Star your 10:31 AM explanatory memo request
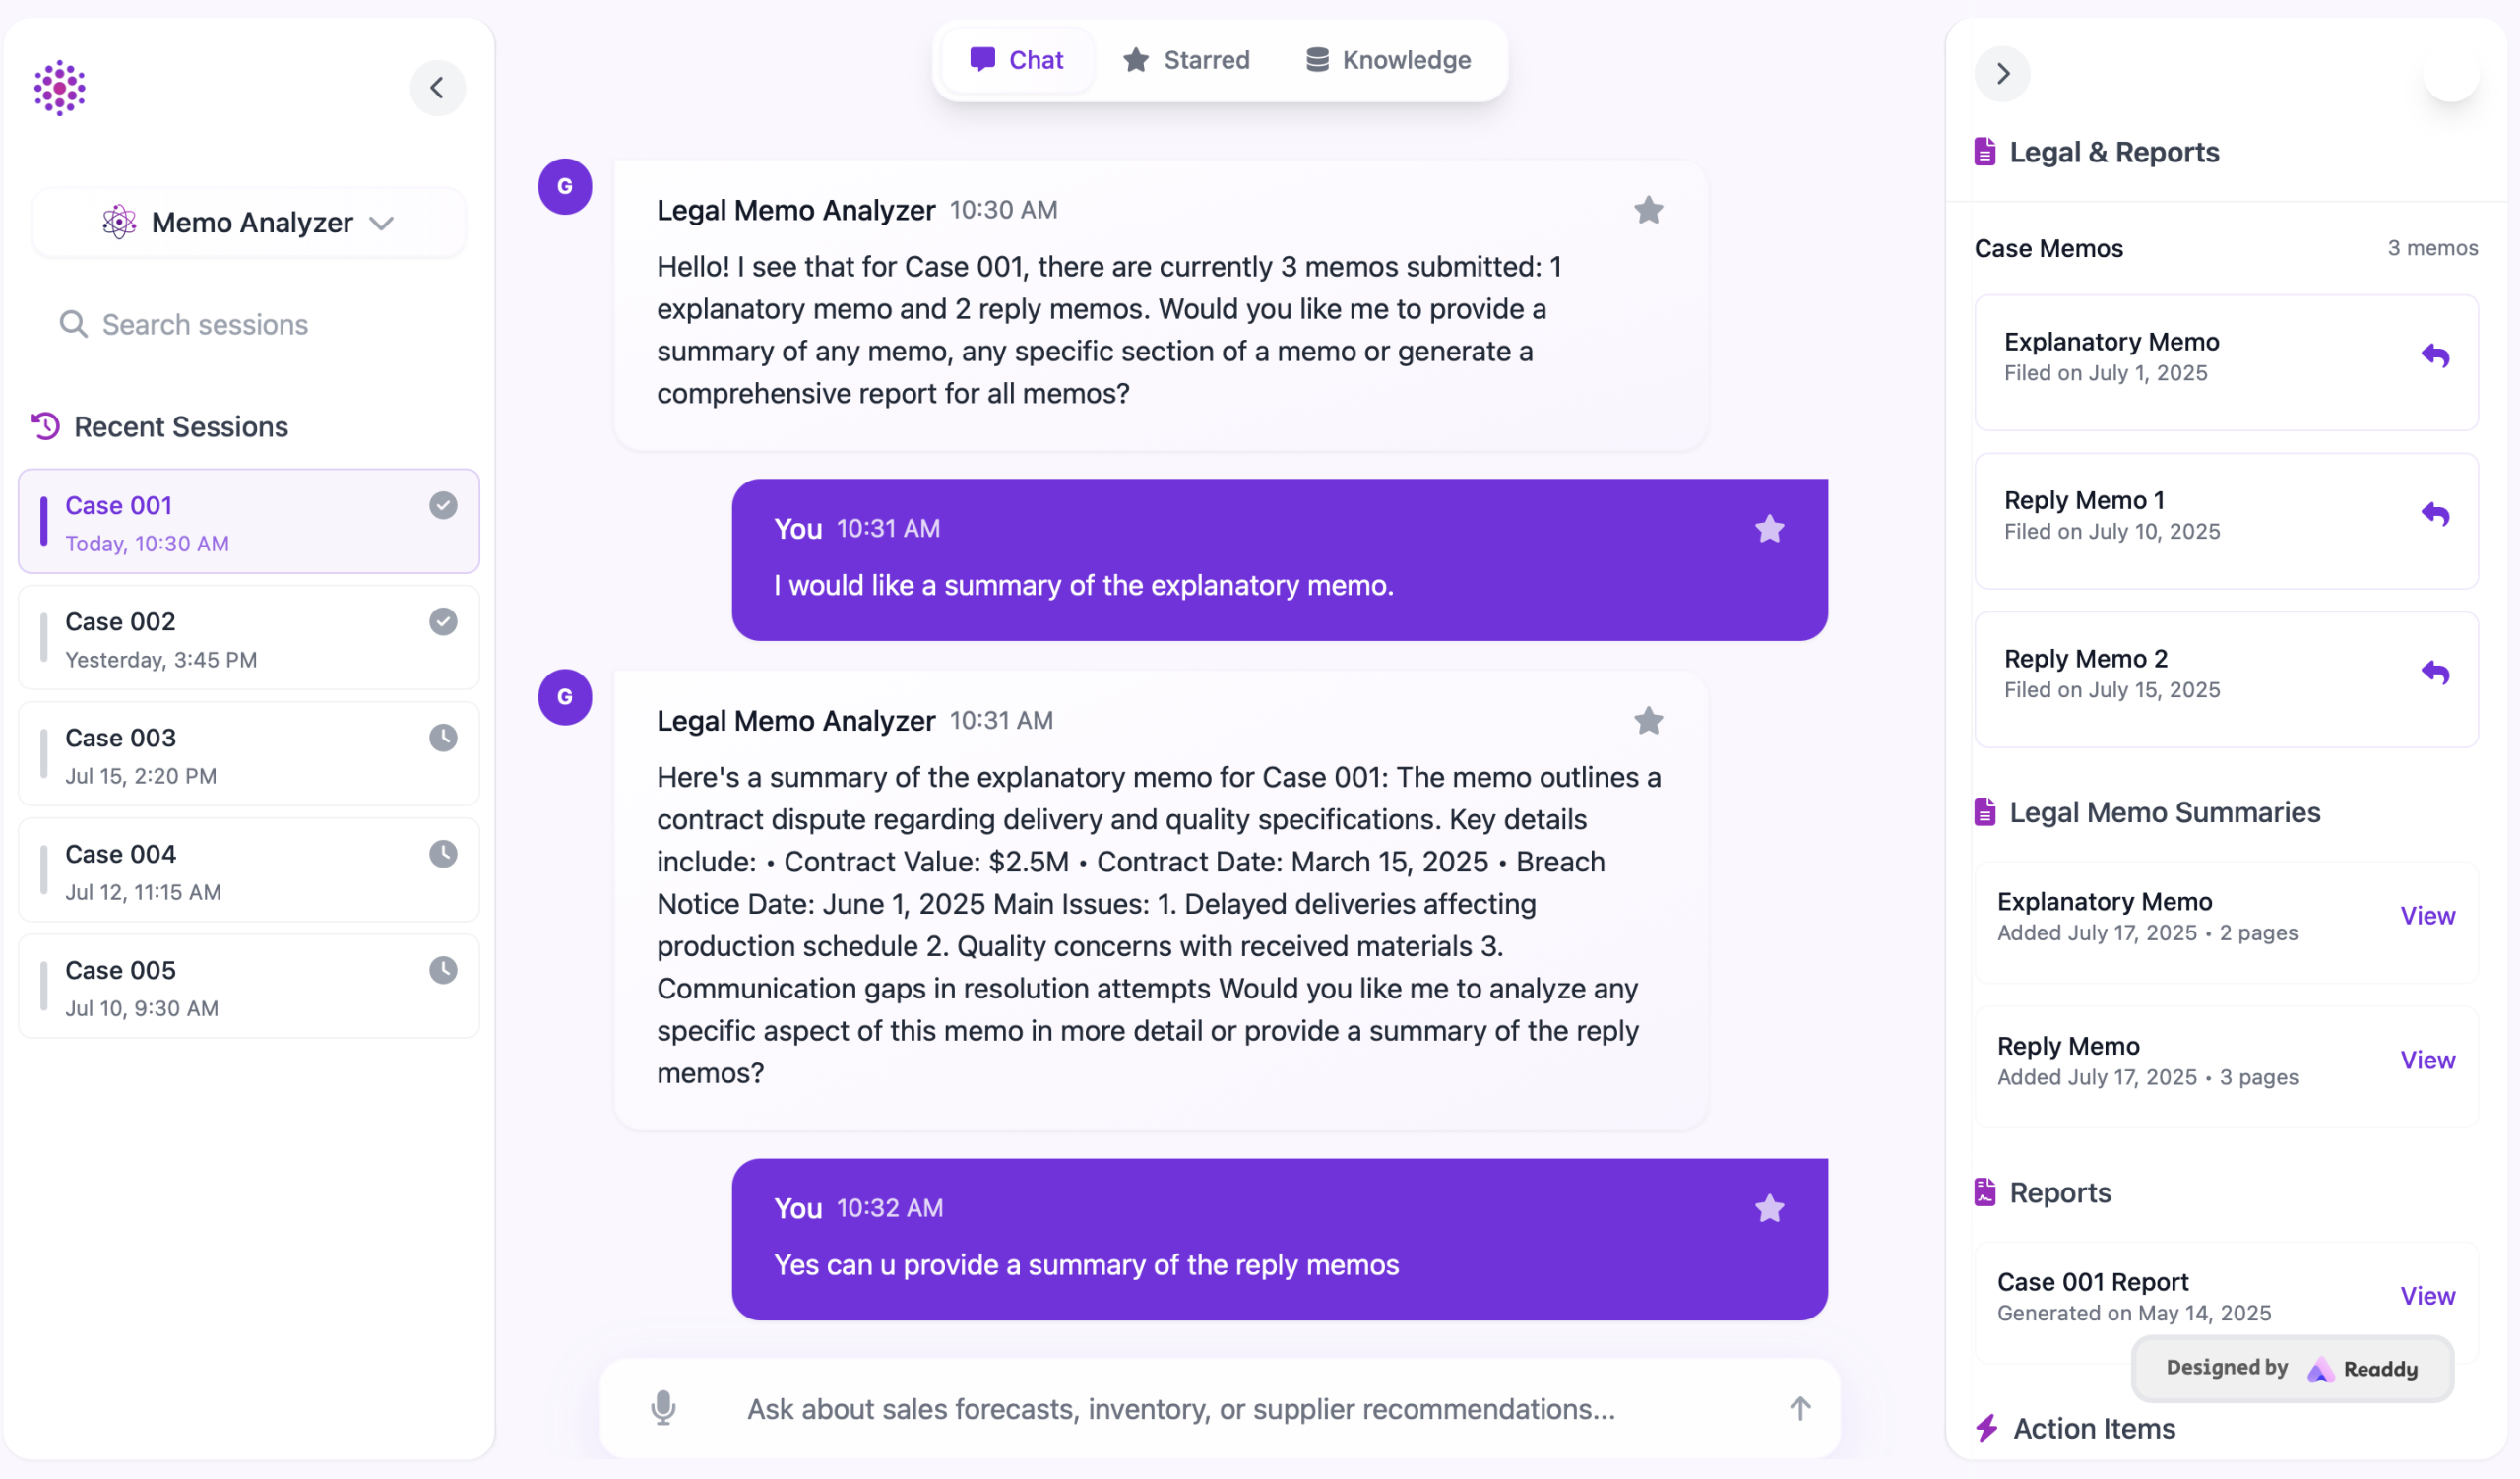 (x=1769, y=529)
